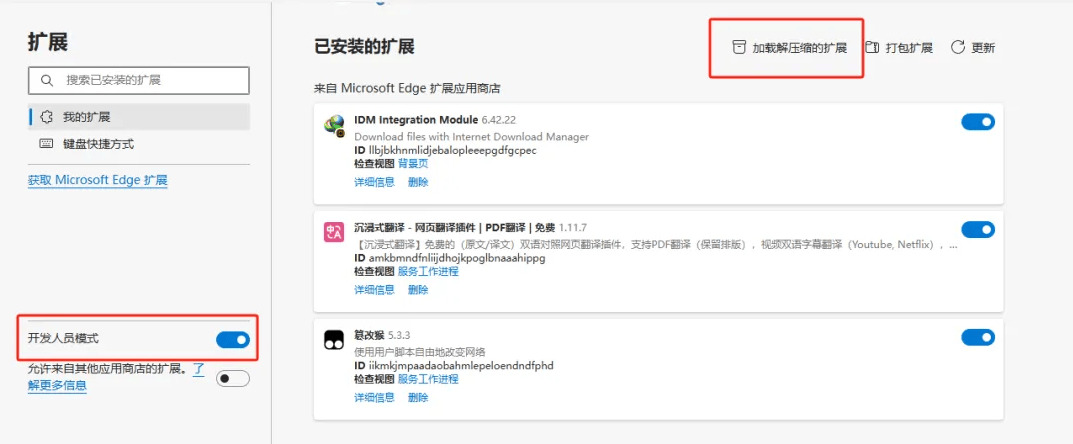Click the load unpacked extension box icon
Image resolution: width=1073 pixels, height=444 pixels.
[738, 48]
